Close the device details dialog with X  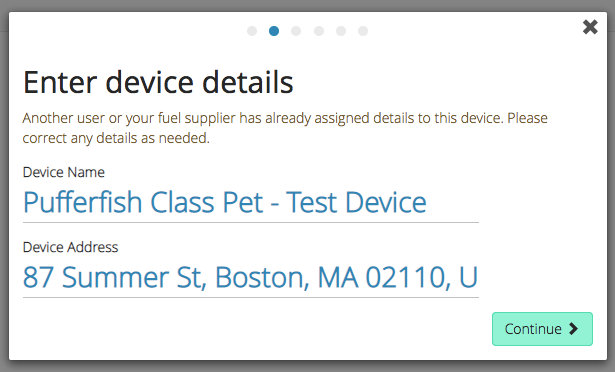point(590,27)
